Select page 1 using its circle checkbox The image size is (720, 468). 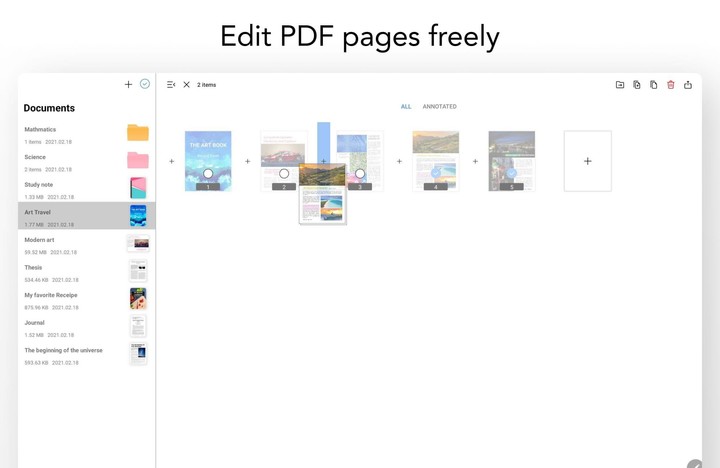click(208, 174)
